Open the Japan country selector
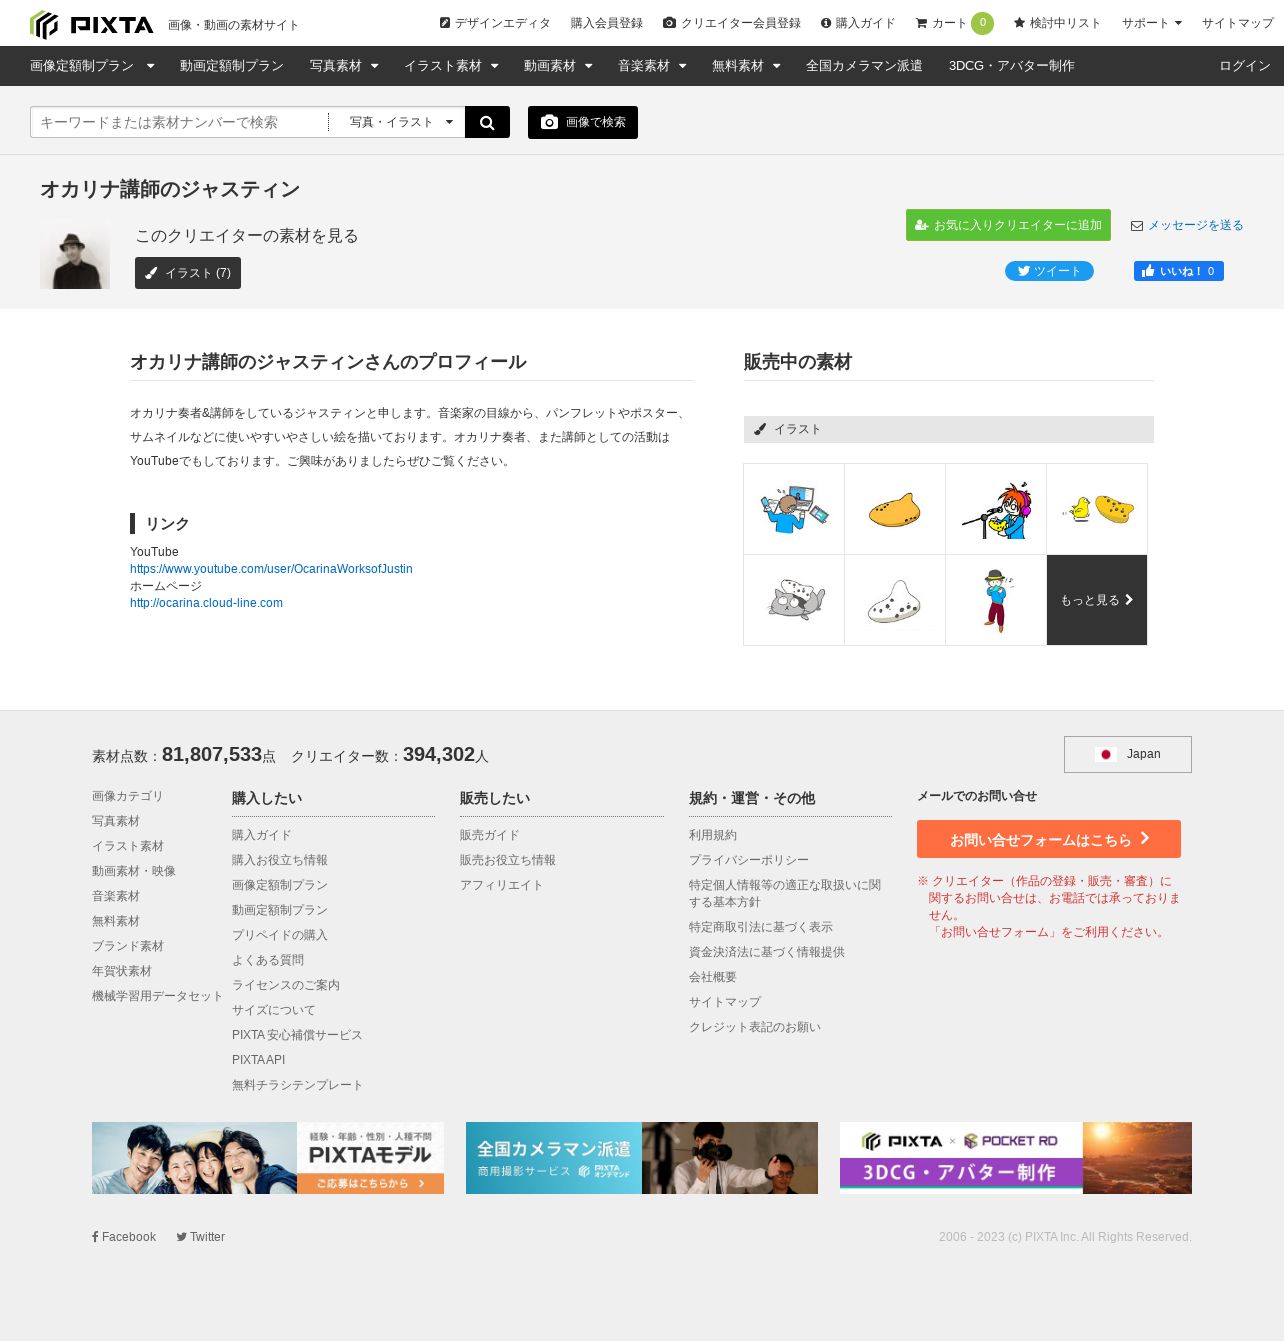The image size is (1284, 1341). click(1128, 754)
